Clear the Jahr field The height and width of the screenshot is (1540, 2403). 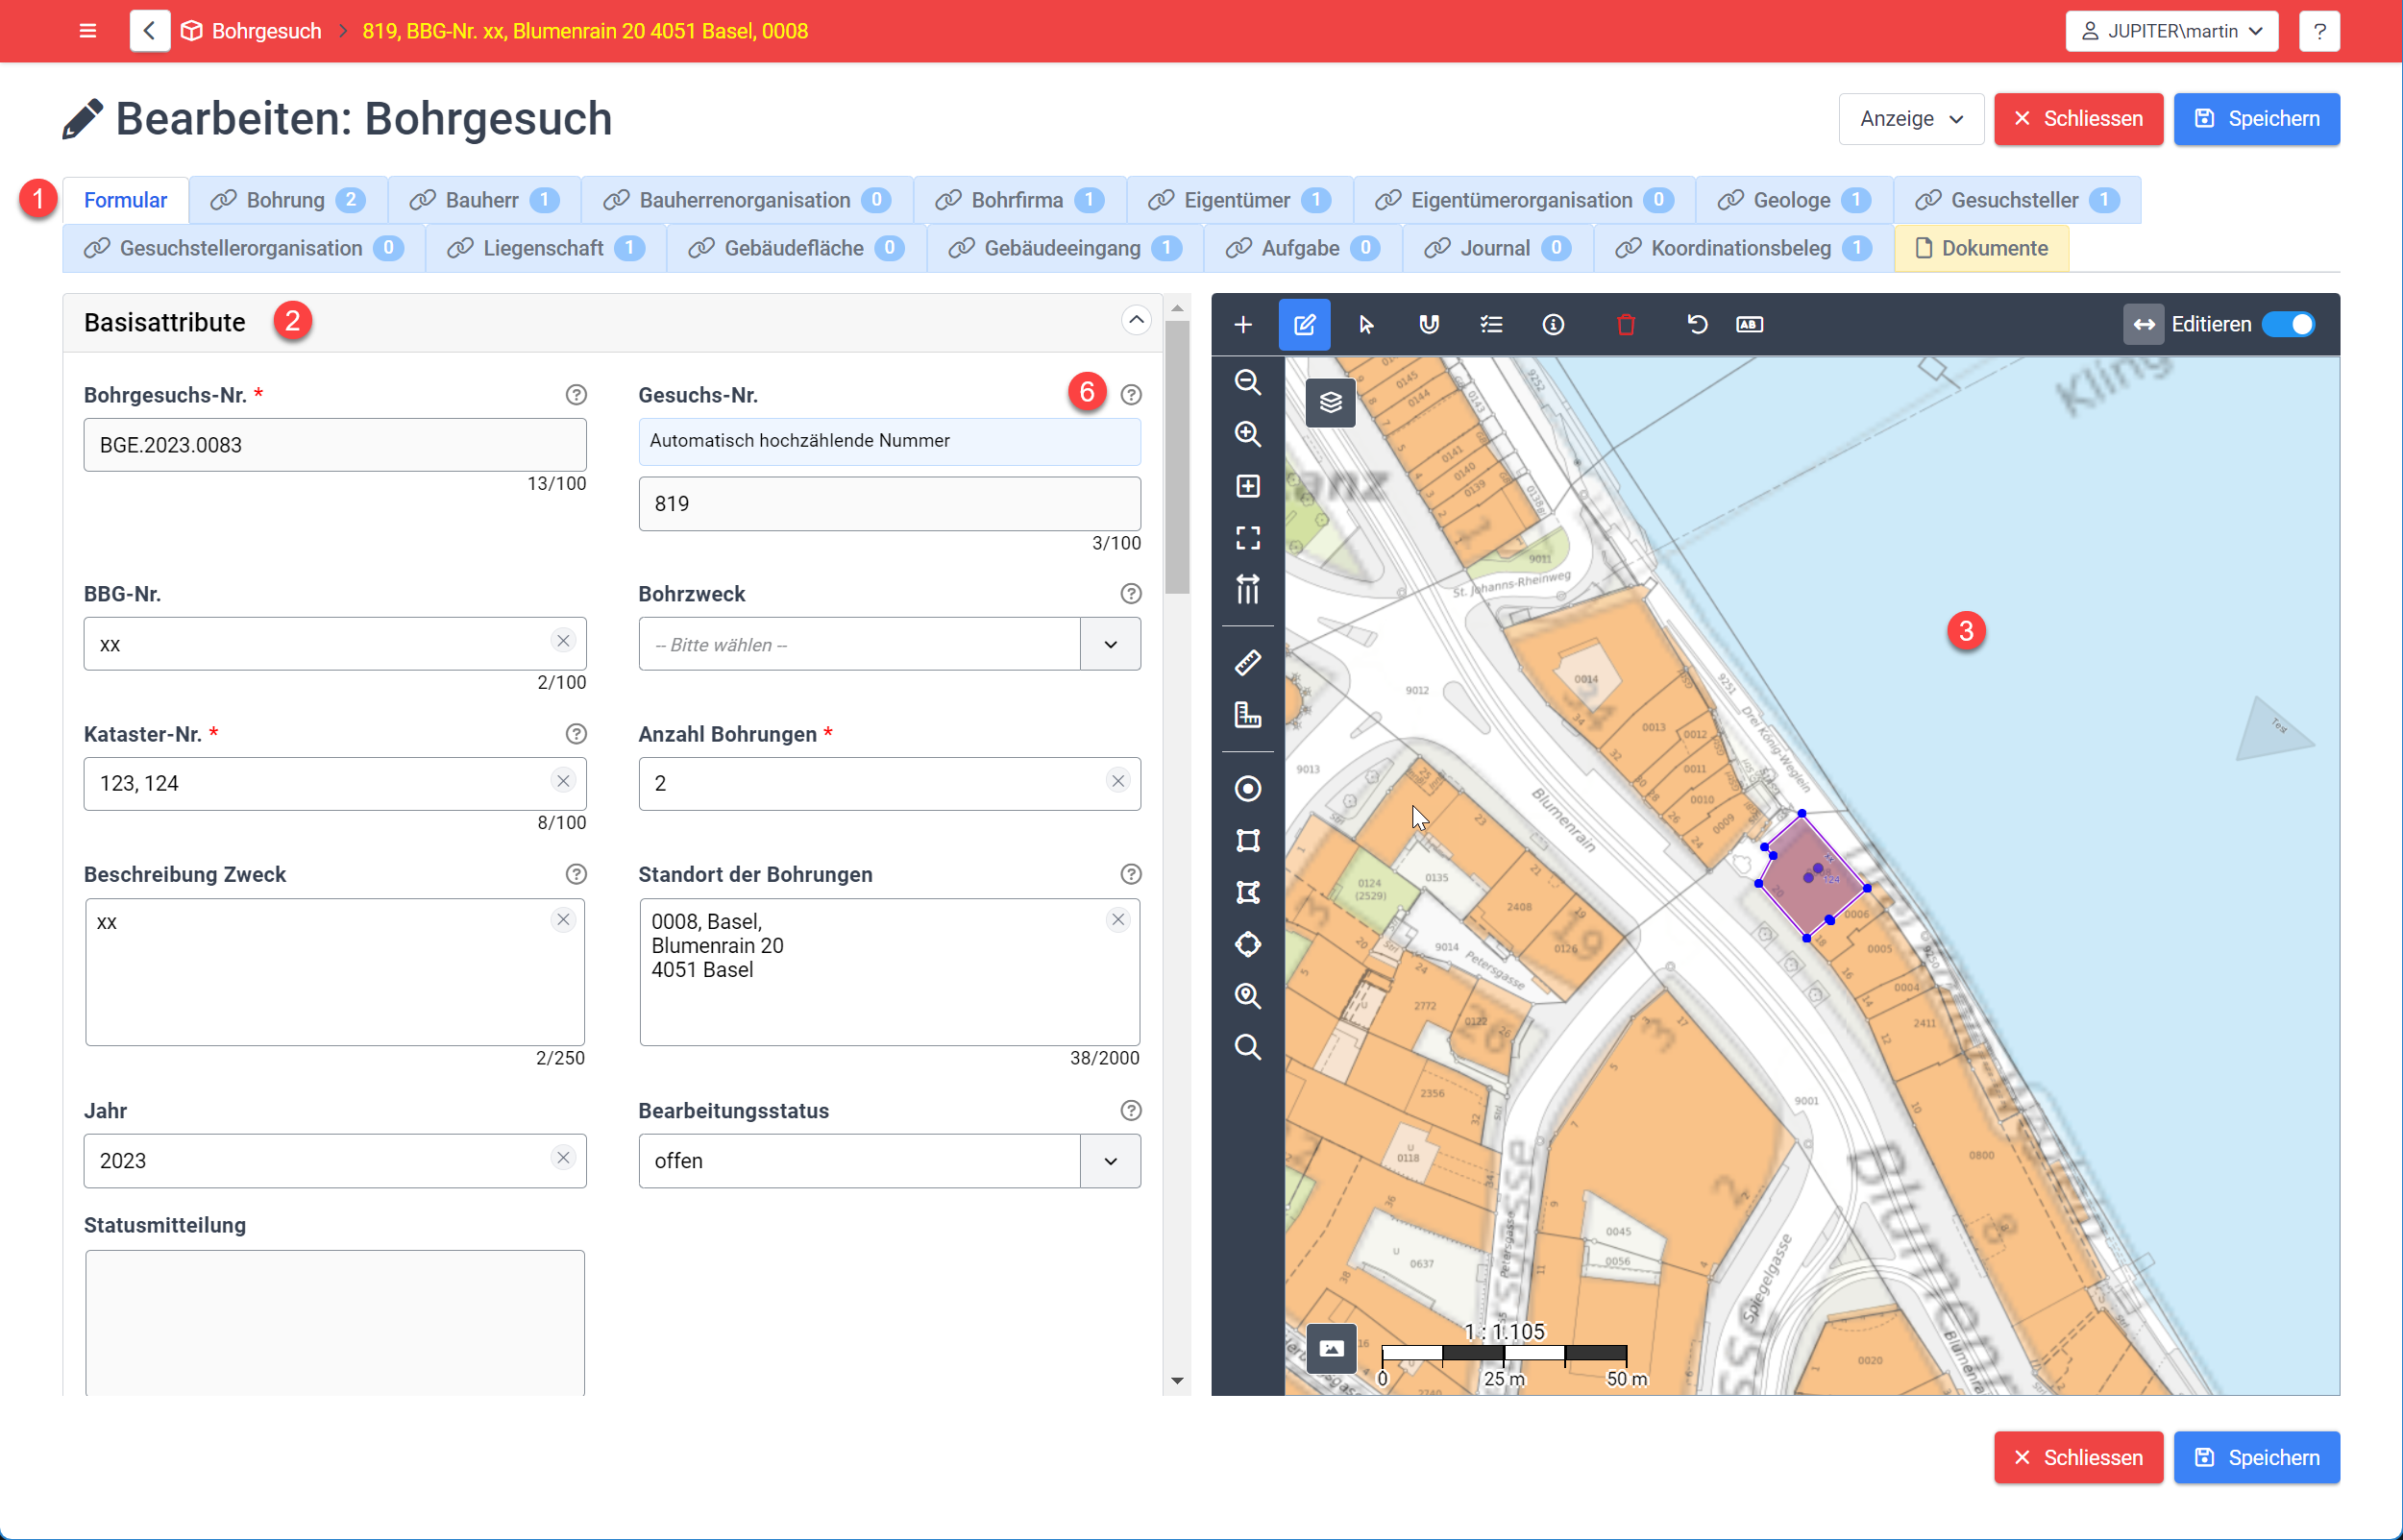tap(563, 1158)
